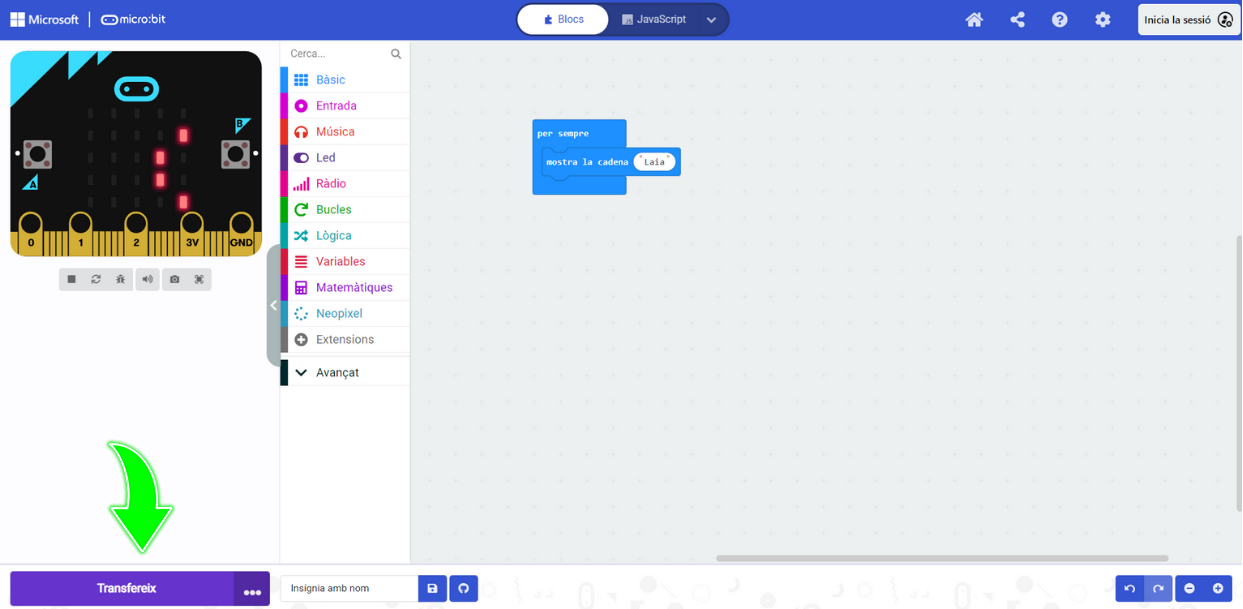Collapse the simulator panel with the arrow handle
Image resolution: width=1243 pixels, height=609 pixels.
pos(273,306)
